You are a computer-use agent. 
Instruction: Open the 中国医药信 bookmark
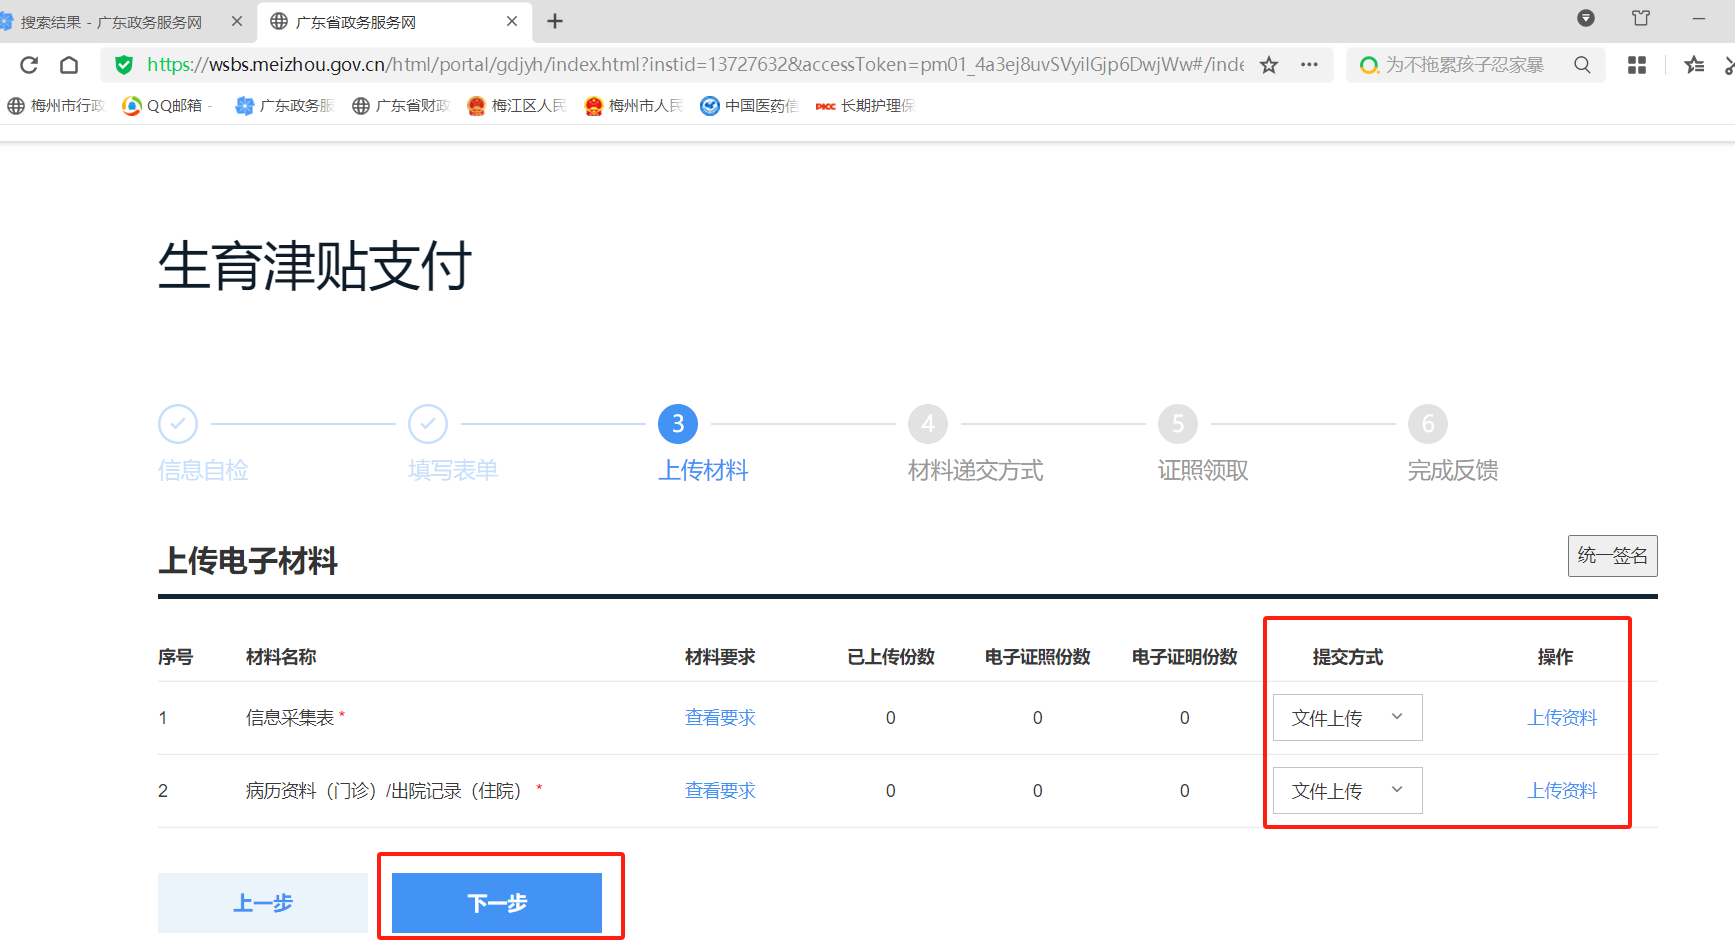(749, 105)
